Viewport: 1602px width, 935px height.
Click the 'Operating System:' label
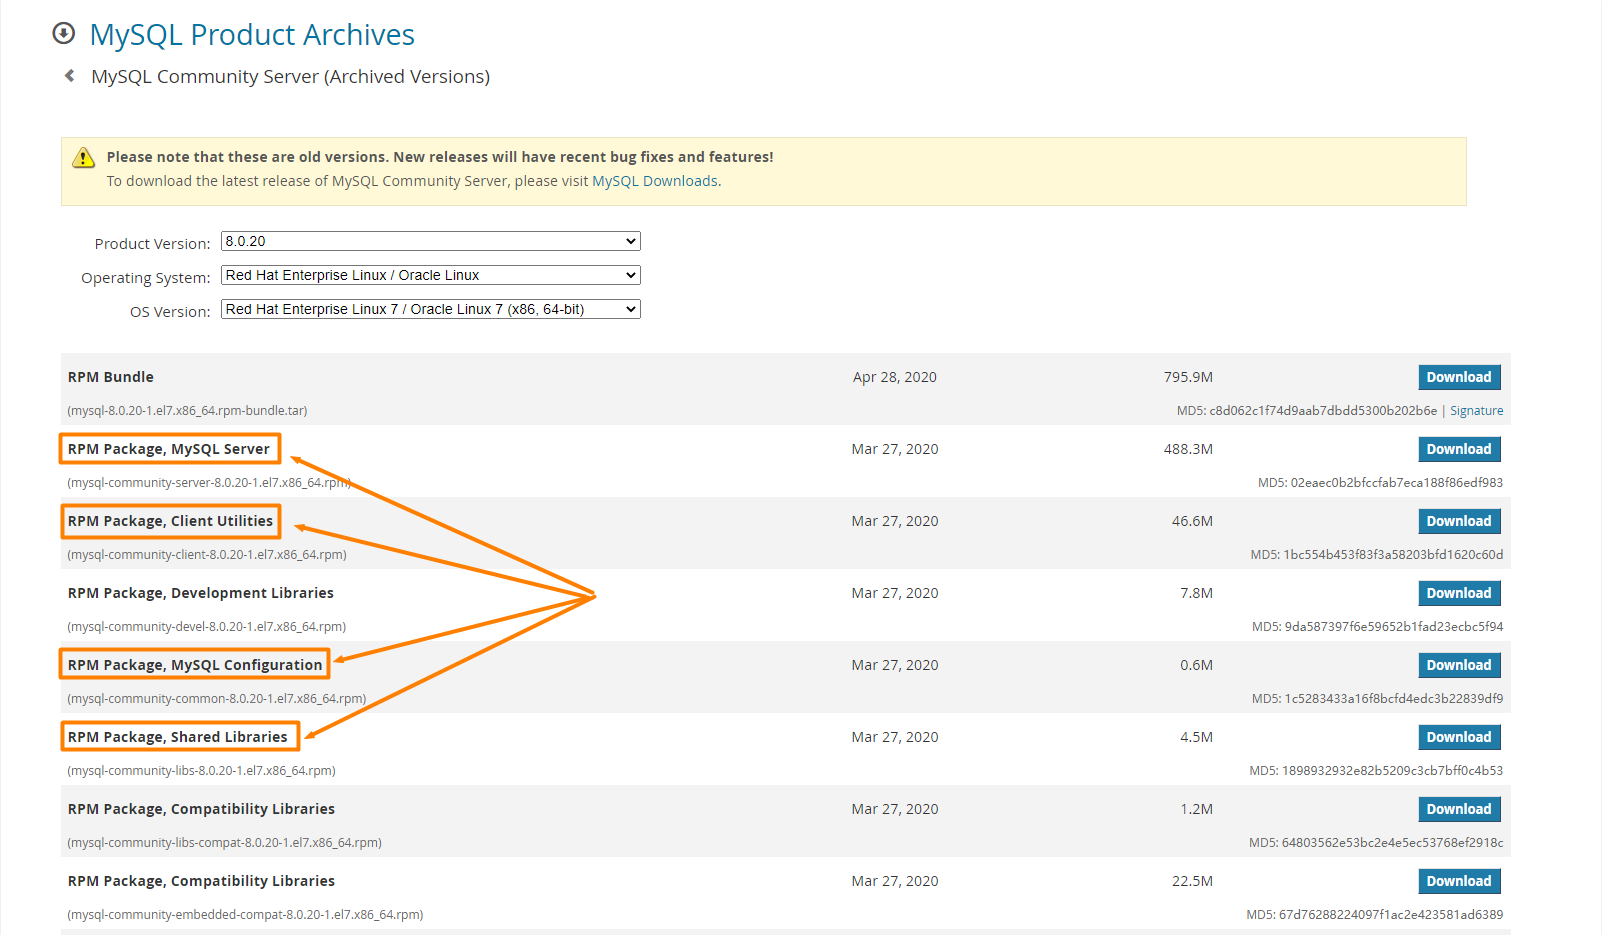[146, 278]
